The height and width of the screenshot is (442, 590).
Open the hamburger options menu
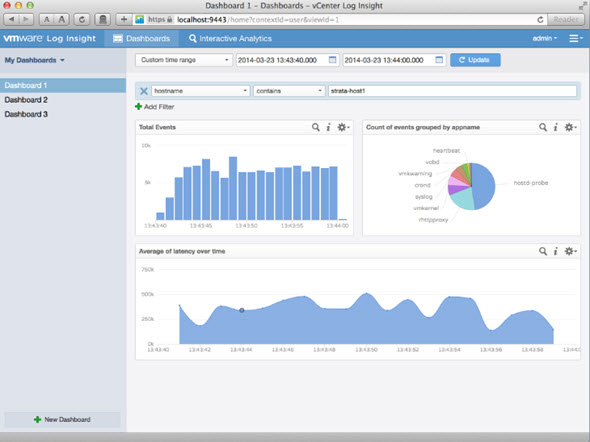pos(576,38)
